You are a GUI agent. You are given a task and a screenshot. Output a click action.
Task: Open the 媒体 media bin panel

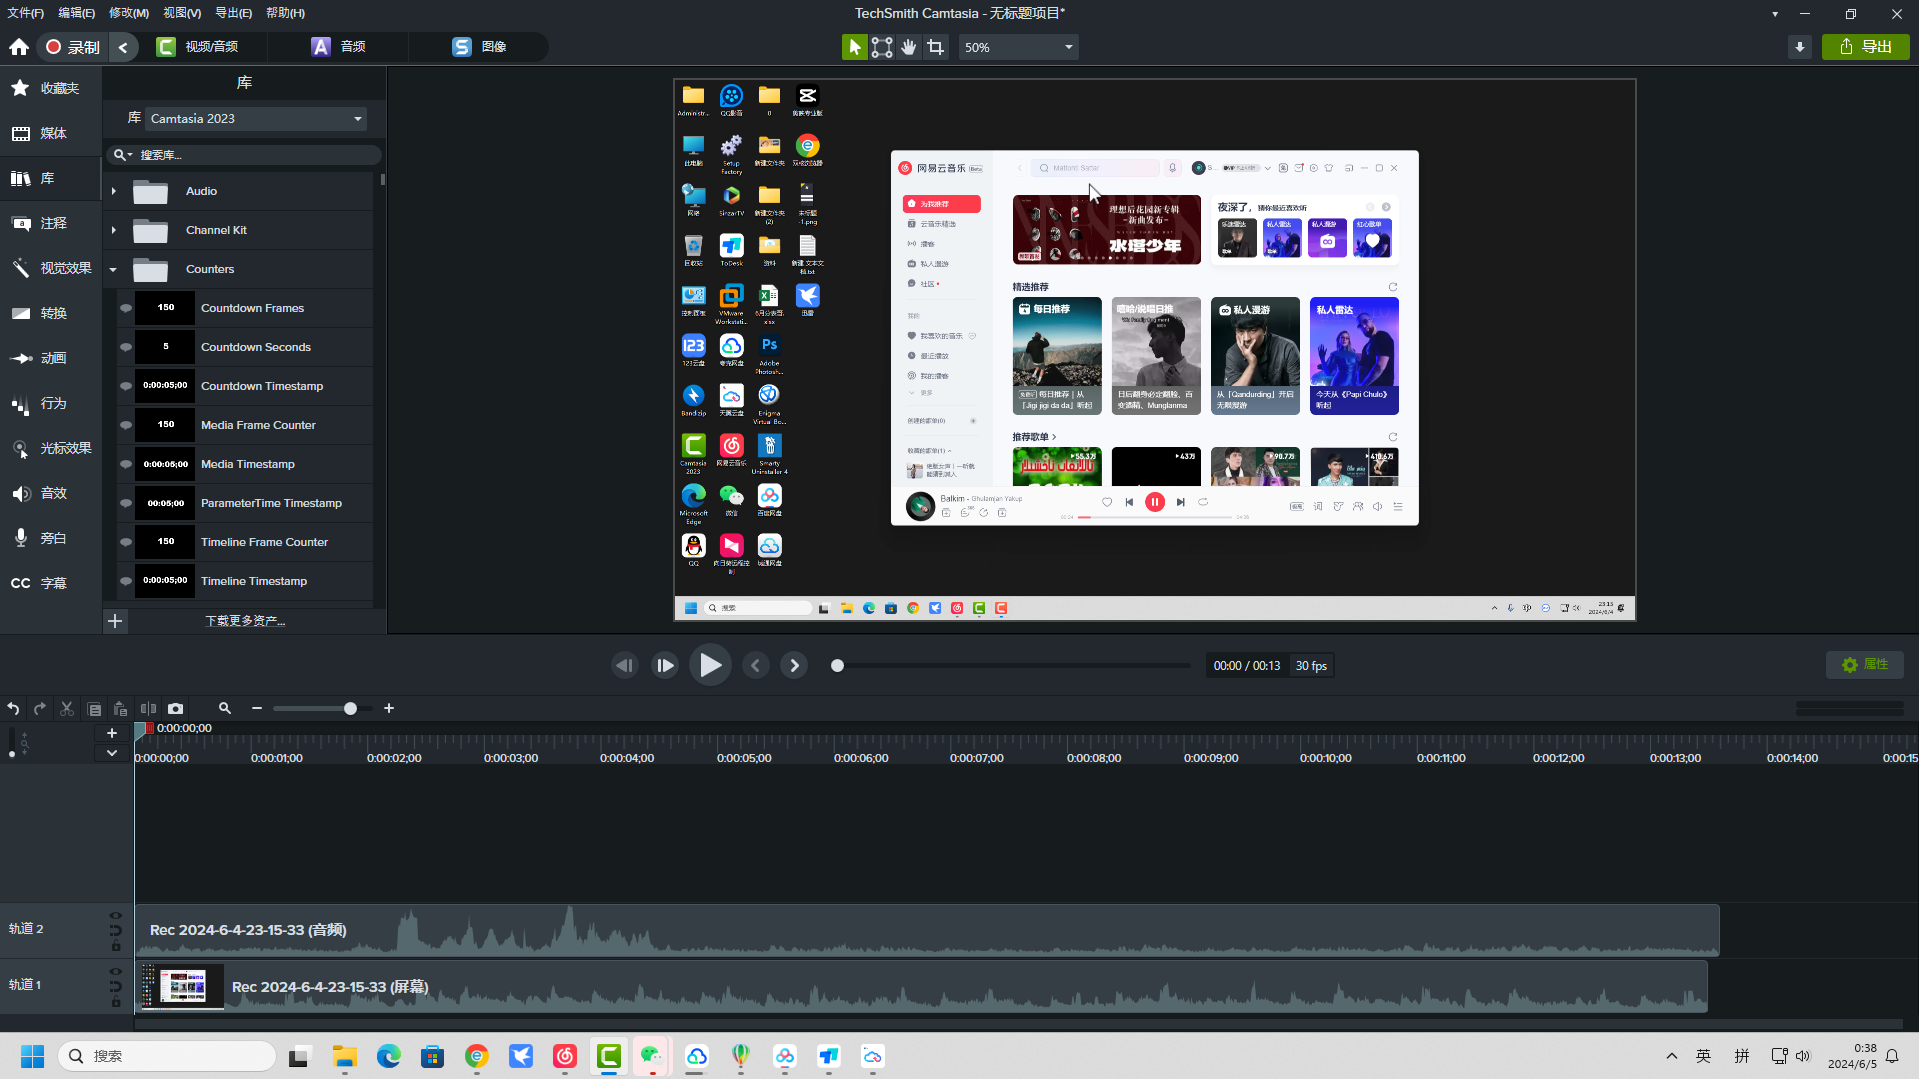(x=50, y=133)
